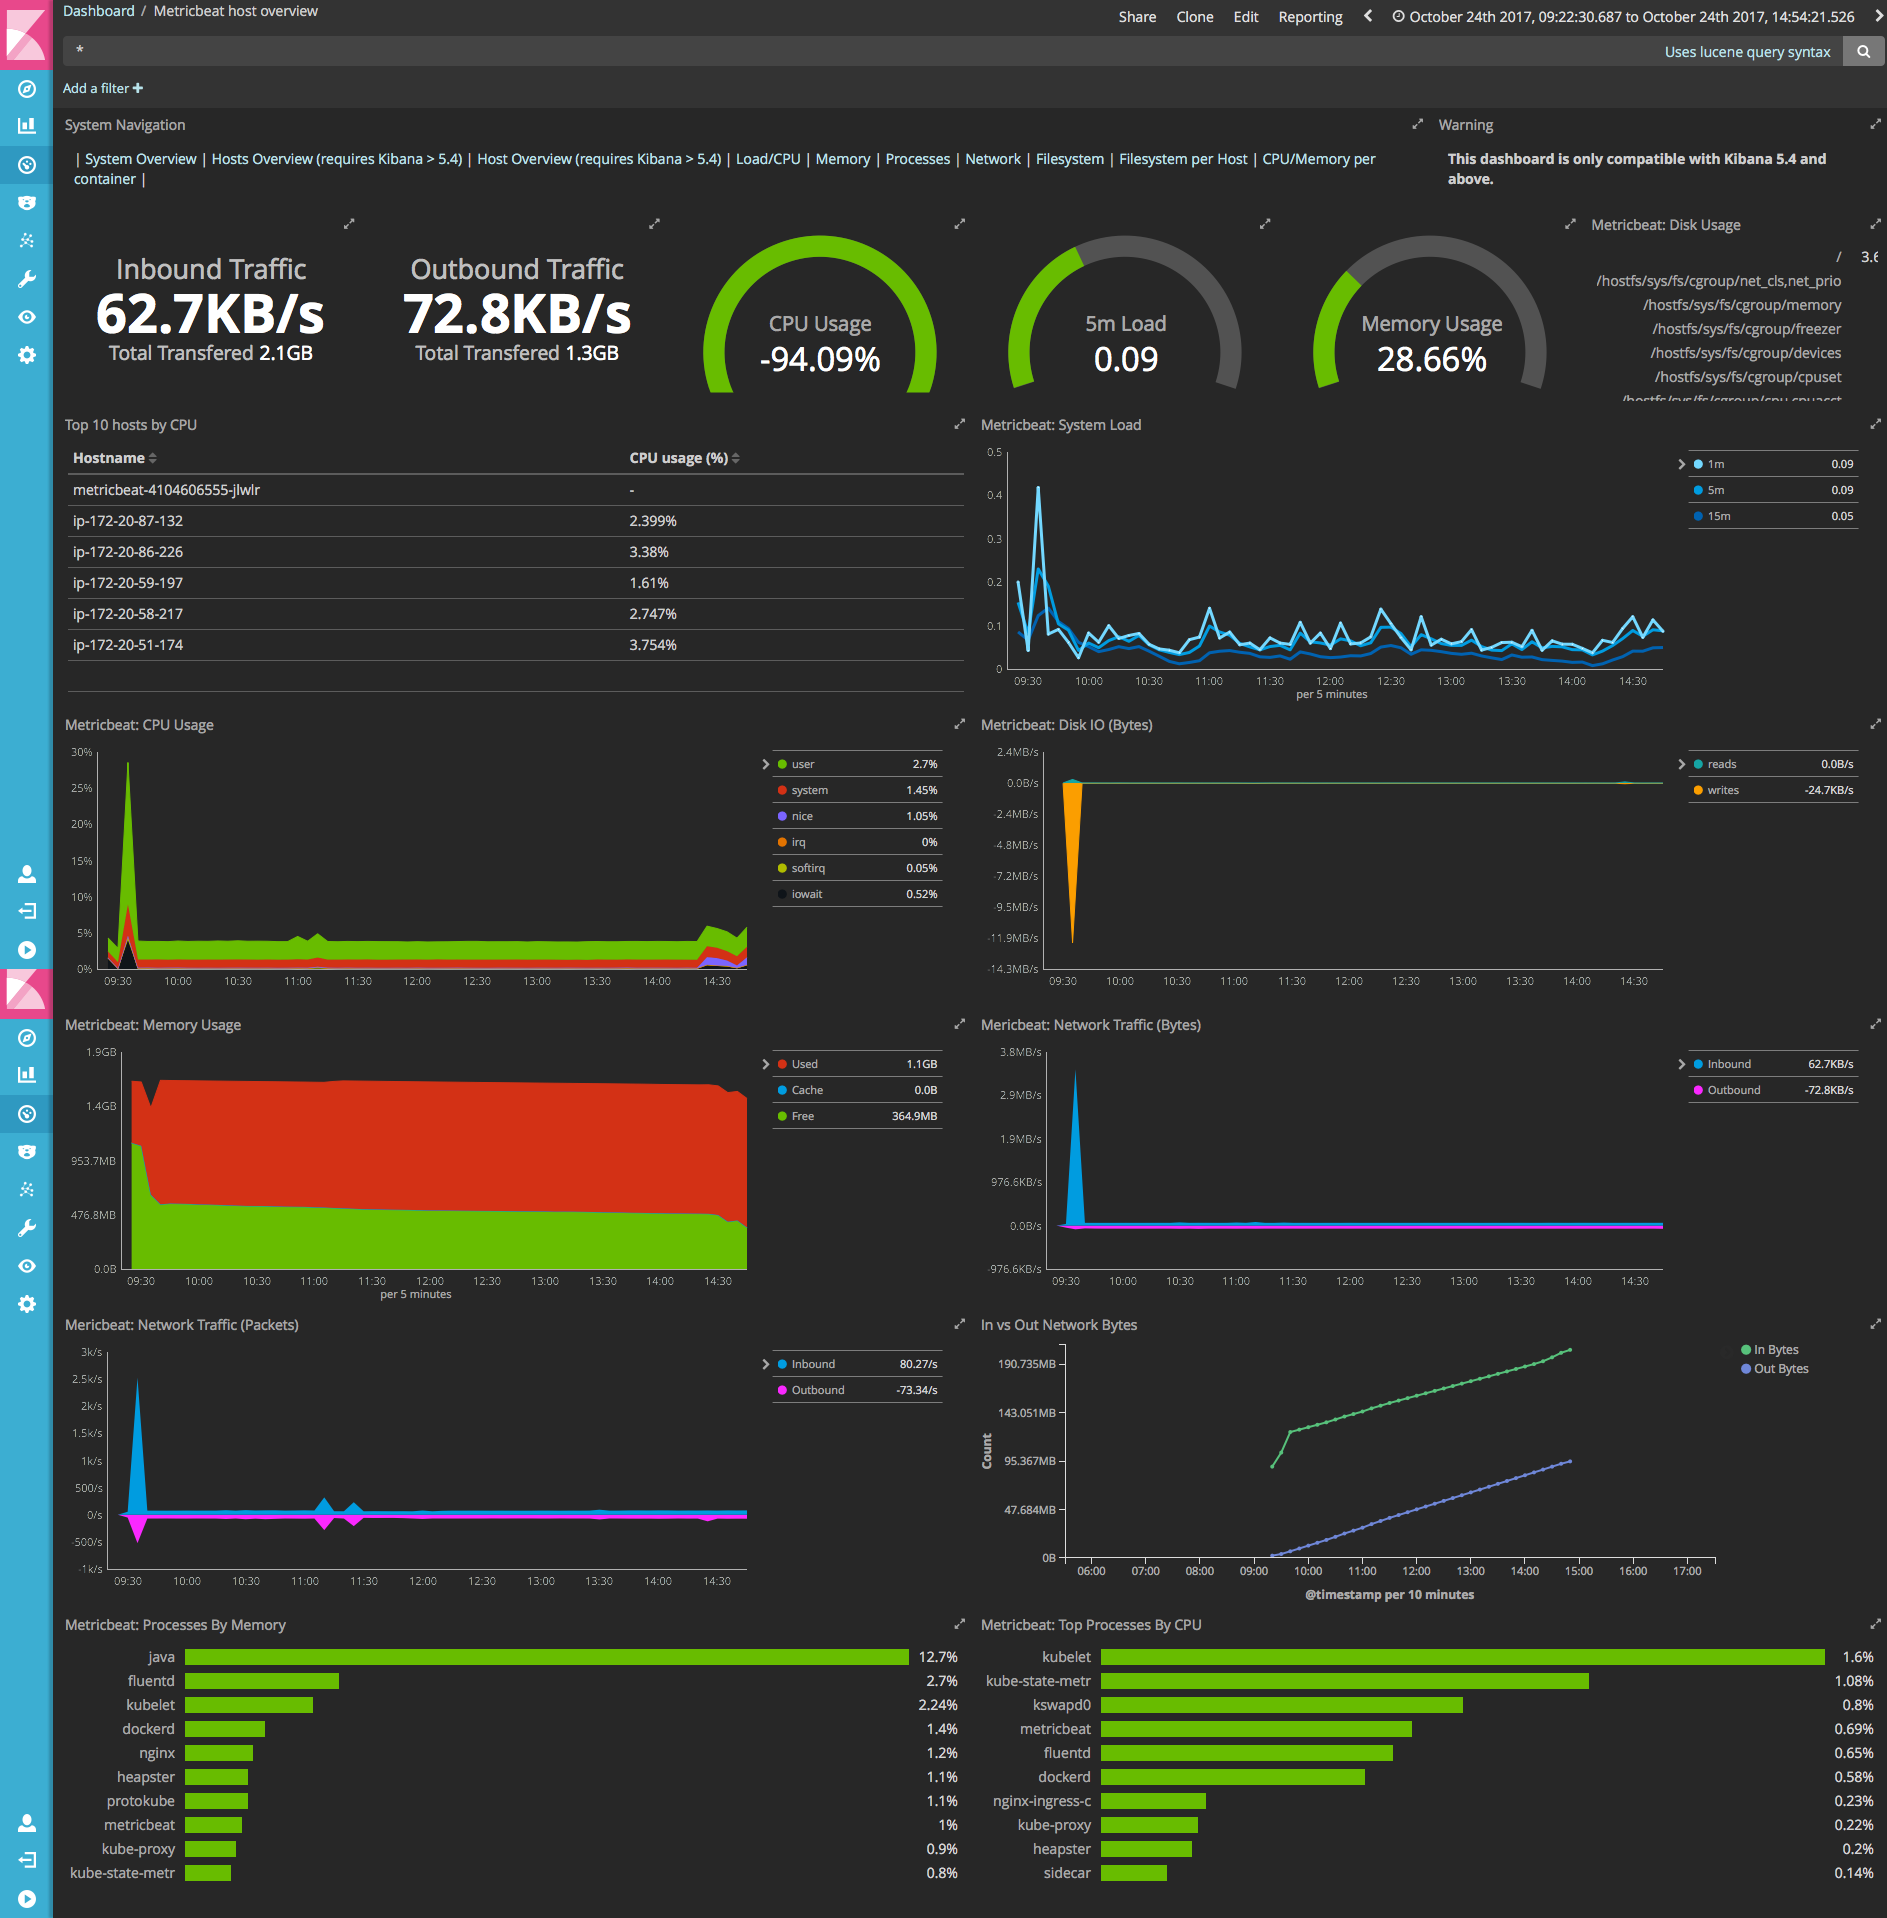Maximize the Metricbeat: Disk IO (Bytes) panel
The height and width of the screenshot is (1918, 1887).
pos(1875,724)
